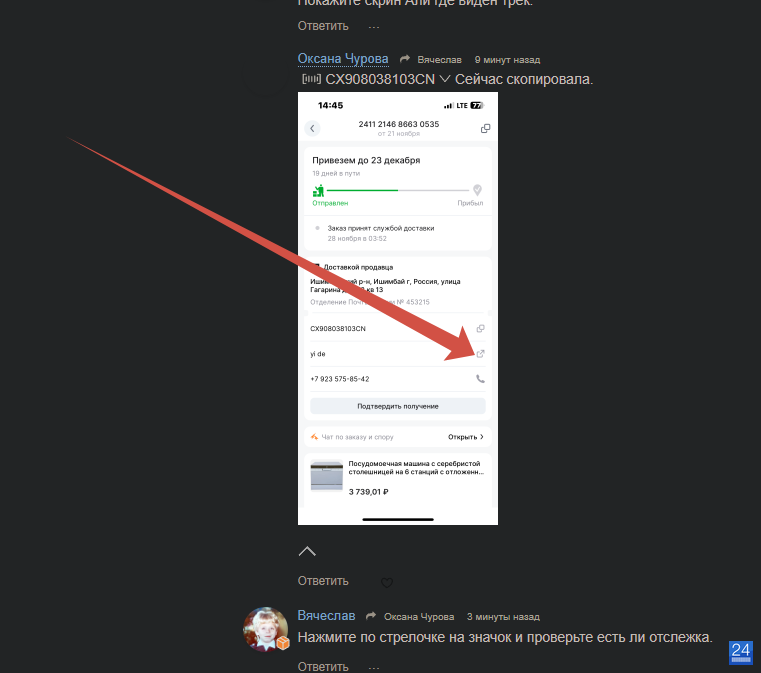The height and width of the screenshot is (673, 761).
Task: Click Ответить below Вячеслав's last comment
Action: tap(323, 667)
